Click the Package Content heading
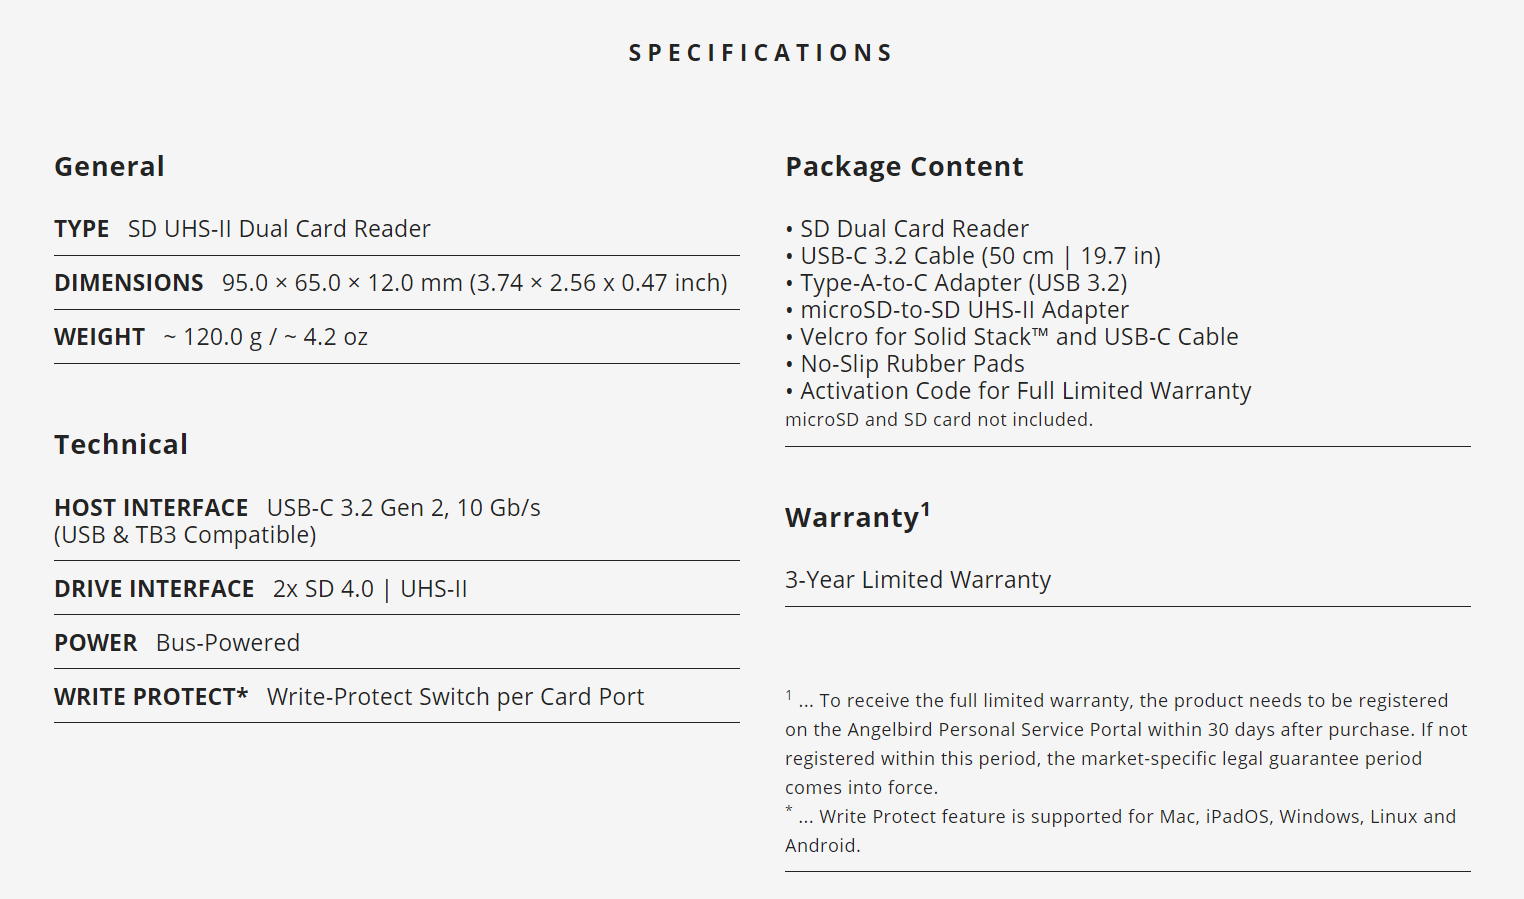1524x899 pixels. coord(904,166)
